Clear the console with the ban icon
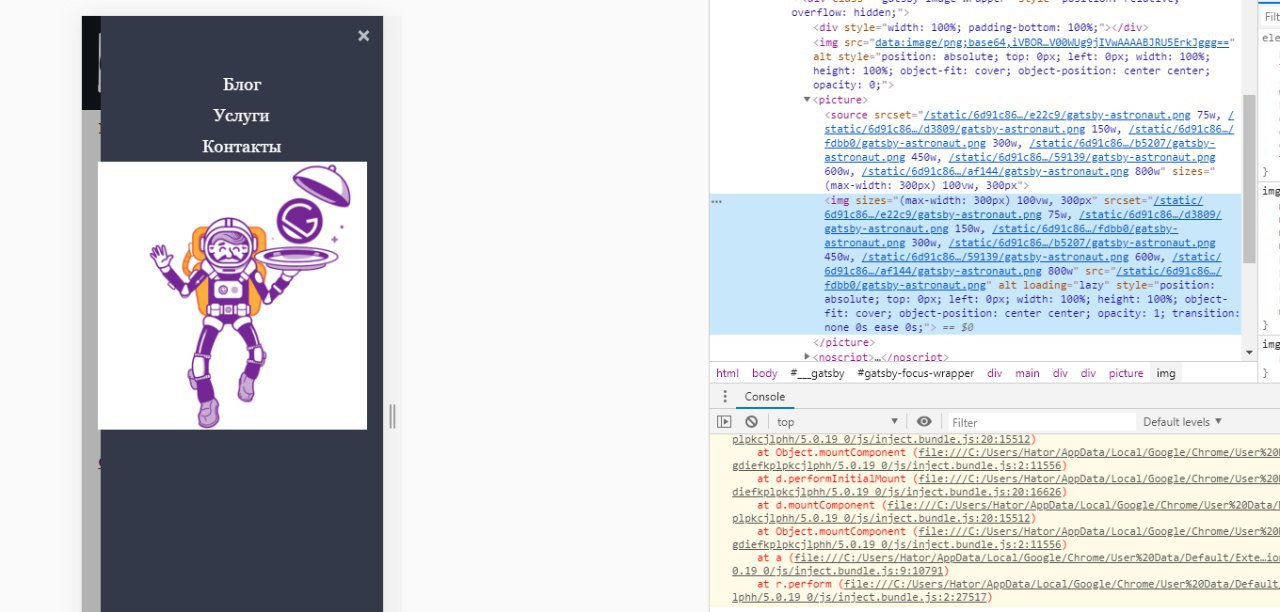1280x612 pixels. pyautogui.click(x=751, y=422)
